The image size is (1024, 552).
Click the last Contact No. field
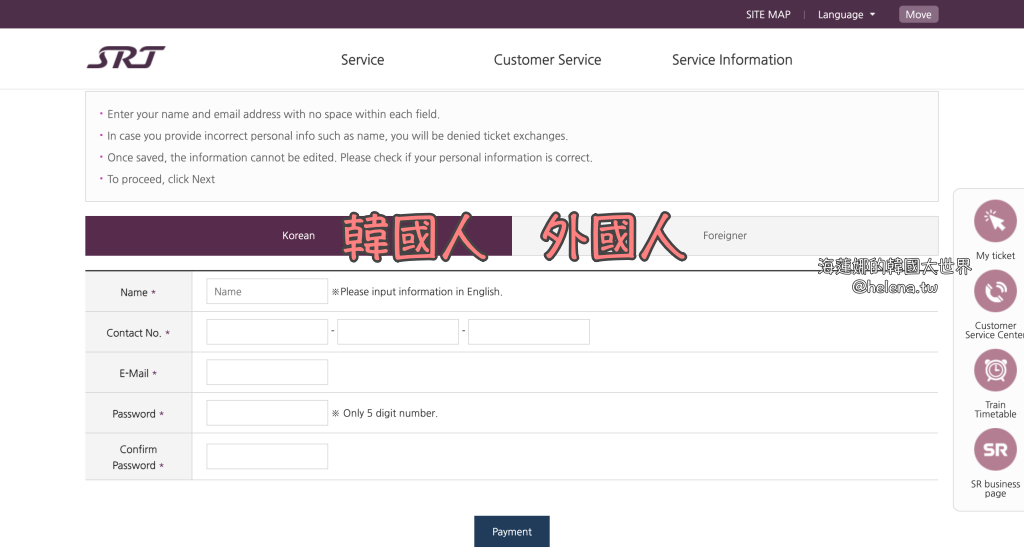(x=528, y=332)
